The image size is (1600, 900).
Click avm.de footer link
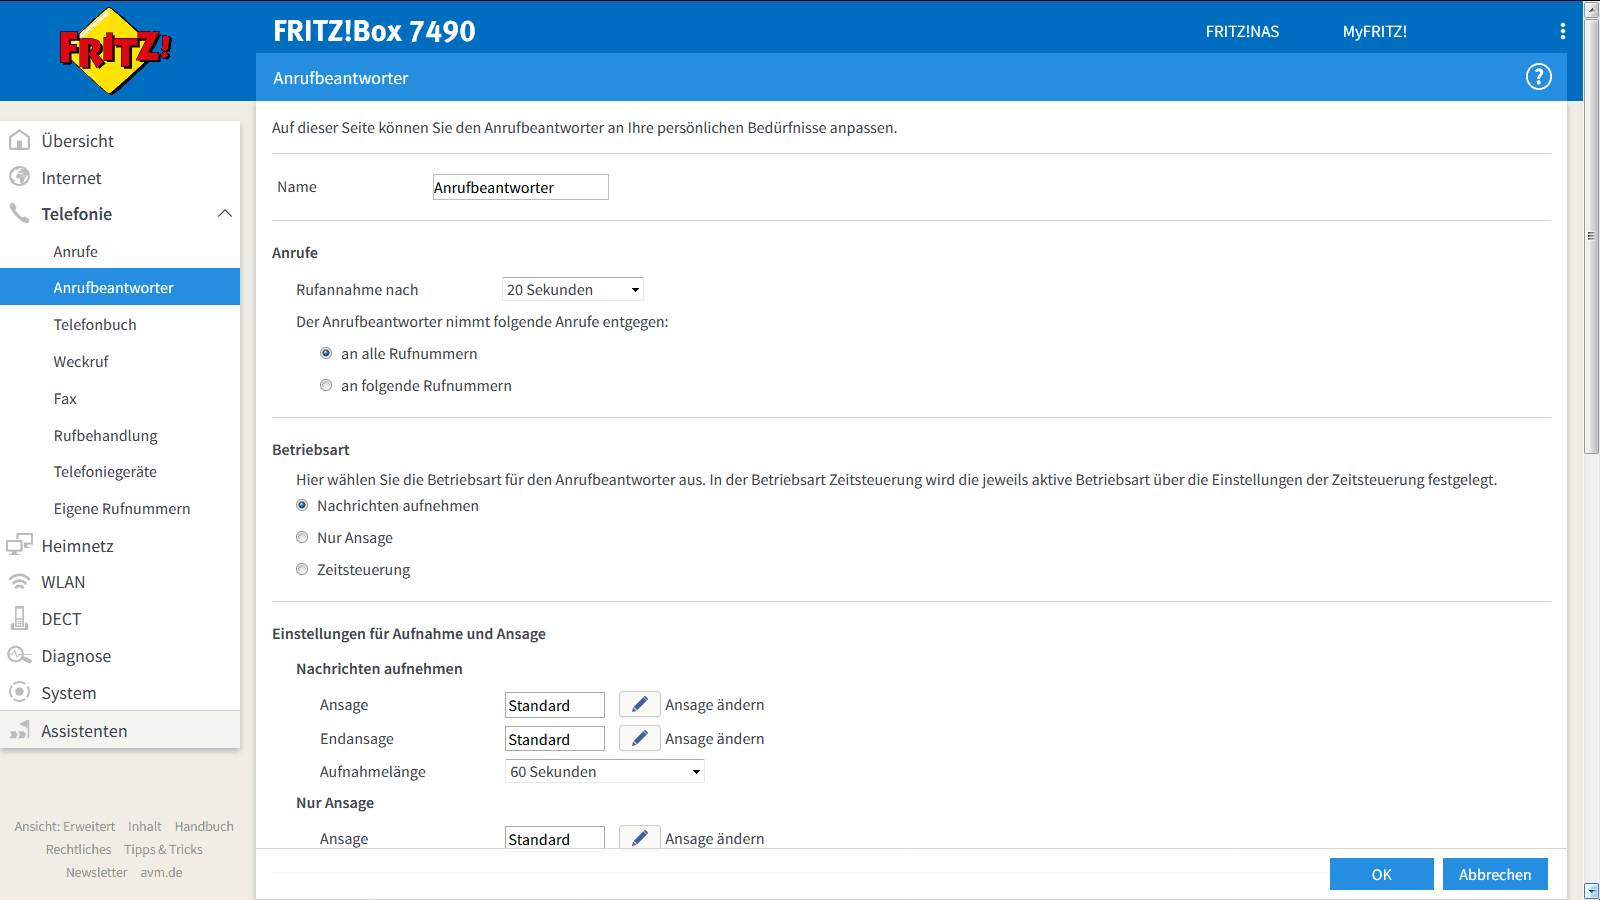pyautogui.click(x=161, y=872)
